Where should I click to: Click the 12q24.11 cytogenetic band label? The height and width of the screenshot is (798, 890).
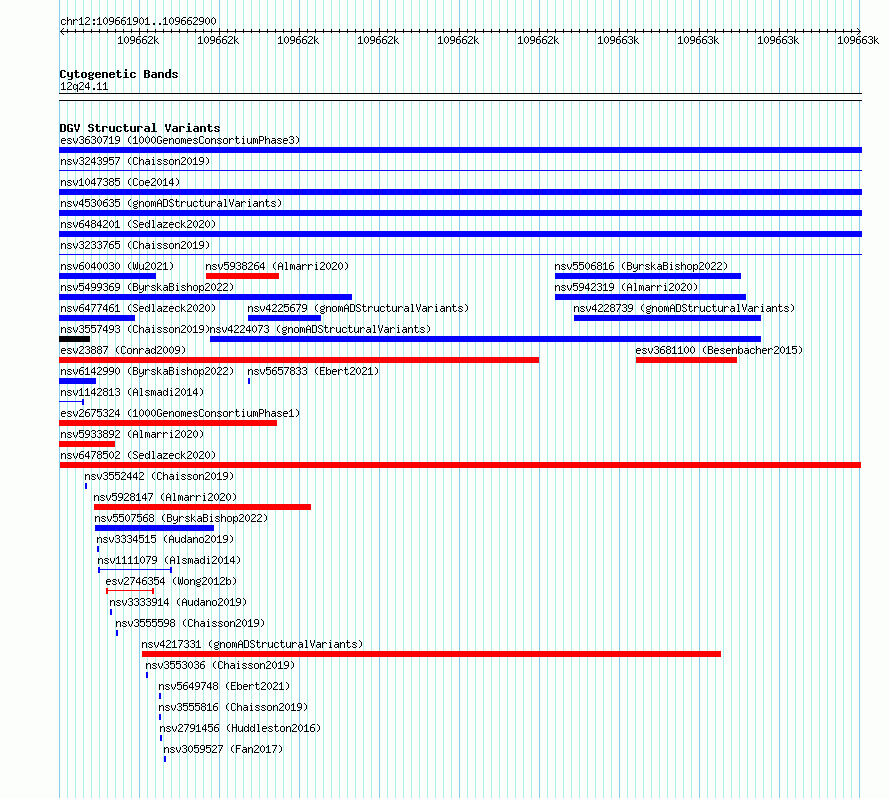click(x=84, y=86)
